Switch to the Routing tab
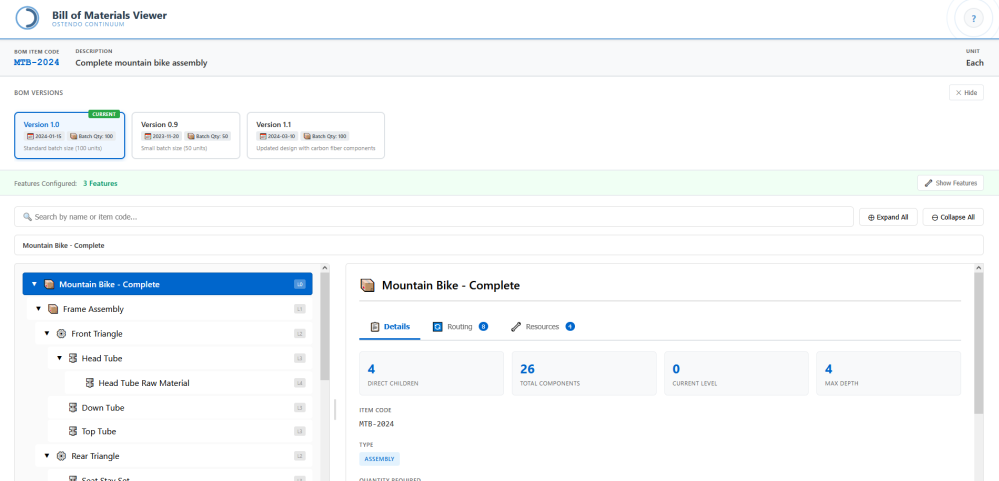Screen dimensions: 999x481 (x=459, y=327)
